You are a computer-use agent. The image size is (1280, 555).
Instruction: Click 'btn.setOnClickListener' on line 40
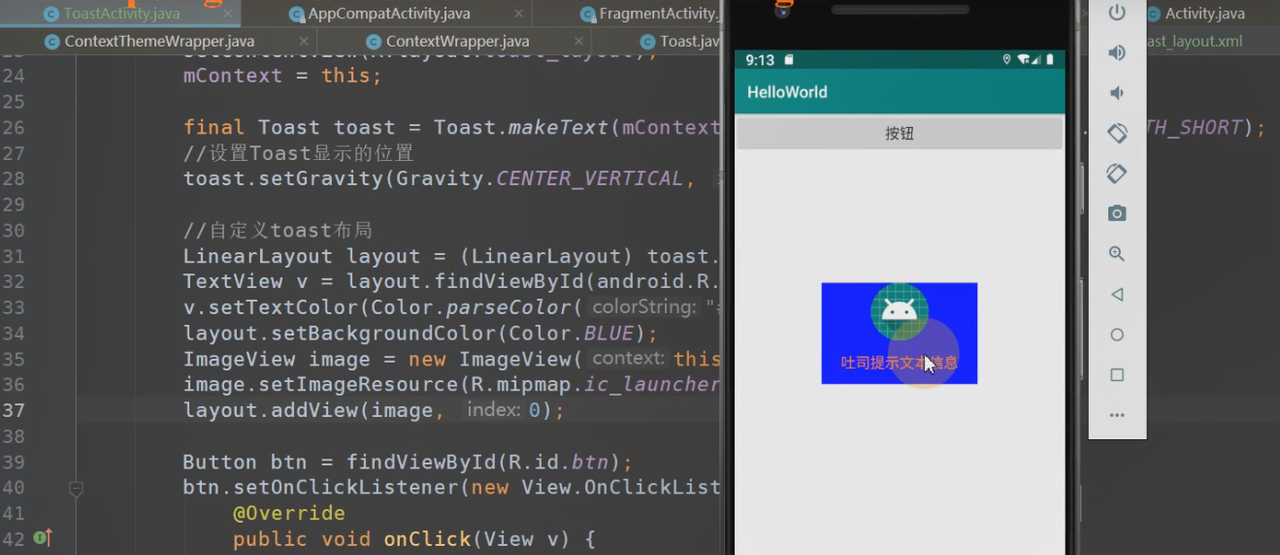point(320,488)
